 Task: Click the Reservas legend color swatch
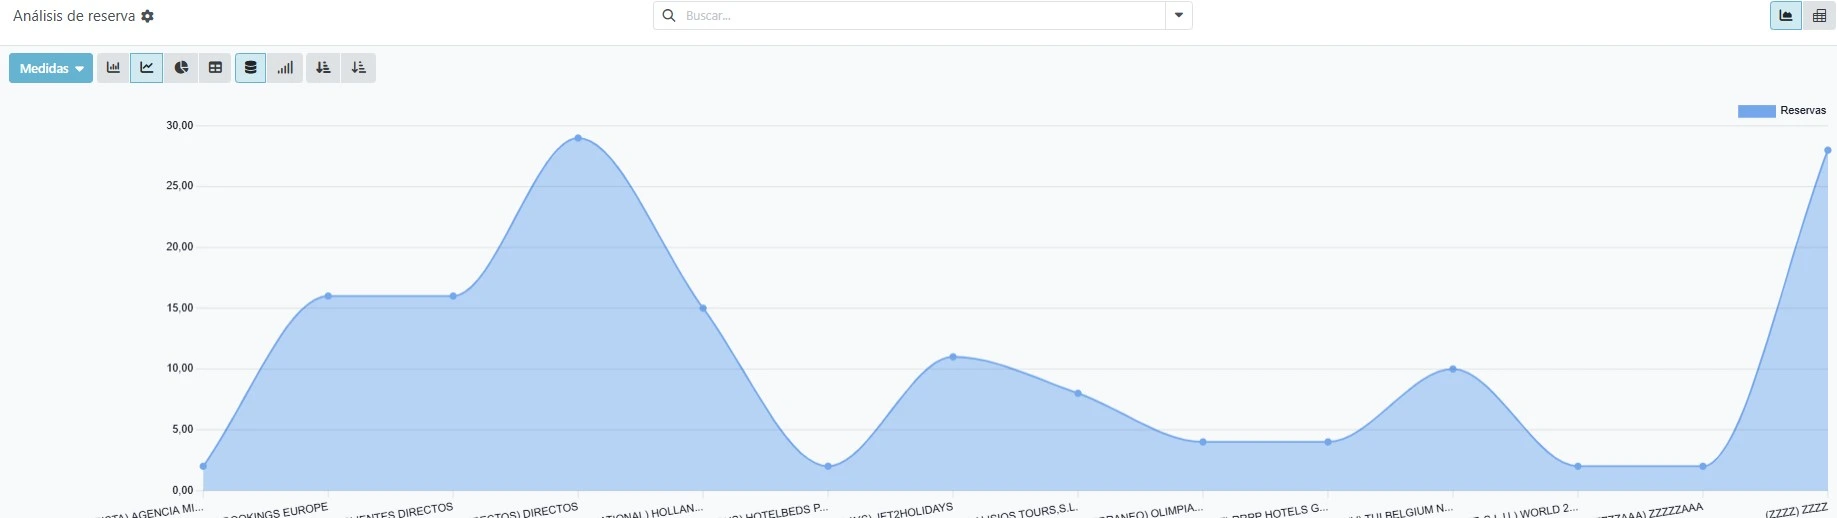coord(1756,111)
